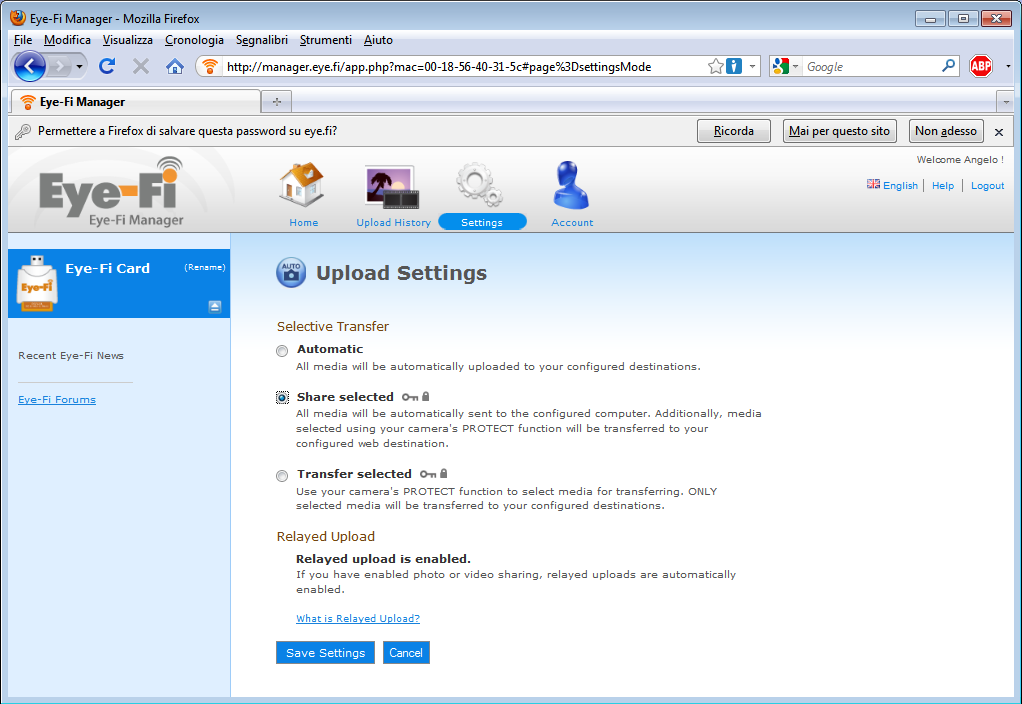The image size is (1022, 704).
Task: Click the Rename link on Eye-Fi Card
Action: click(205, 267)
